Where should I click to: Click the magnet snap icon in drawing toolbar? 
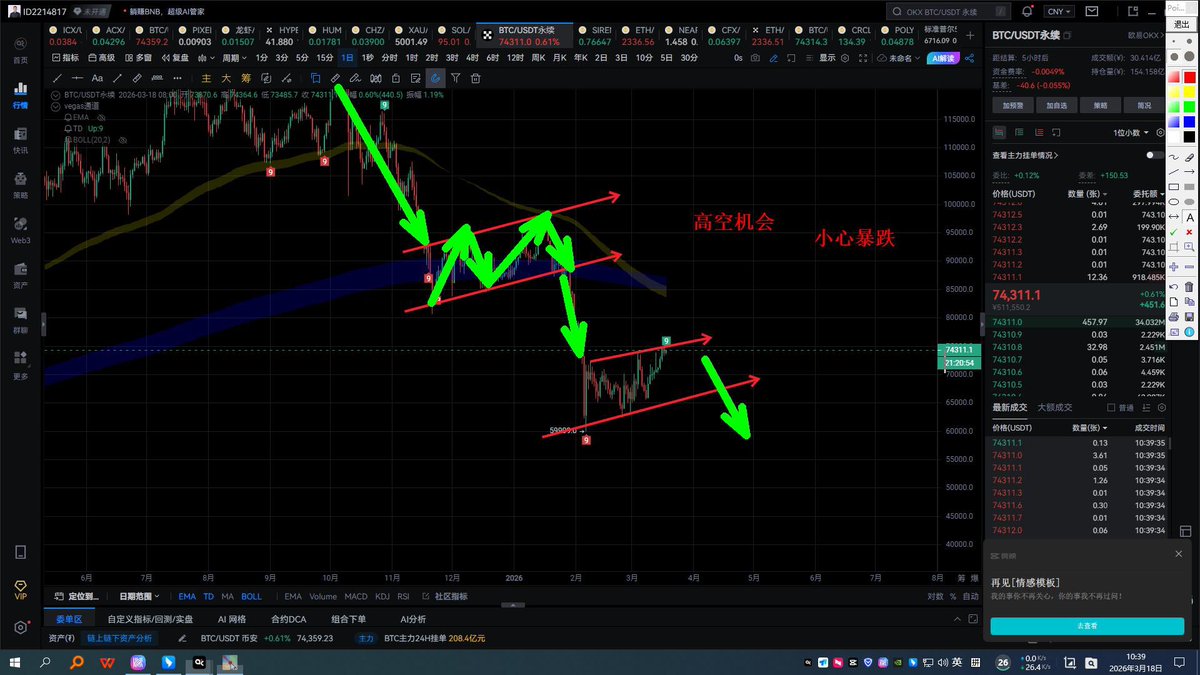tap(435, 78)
